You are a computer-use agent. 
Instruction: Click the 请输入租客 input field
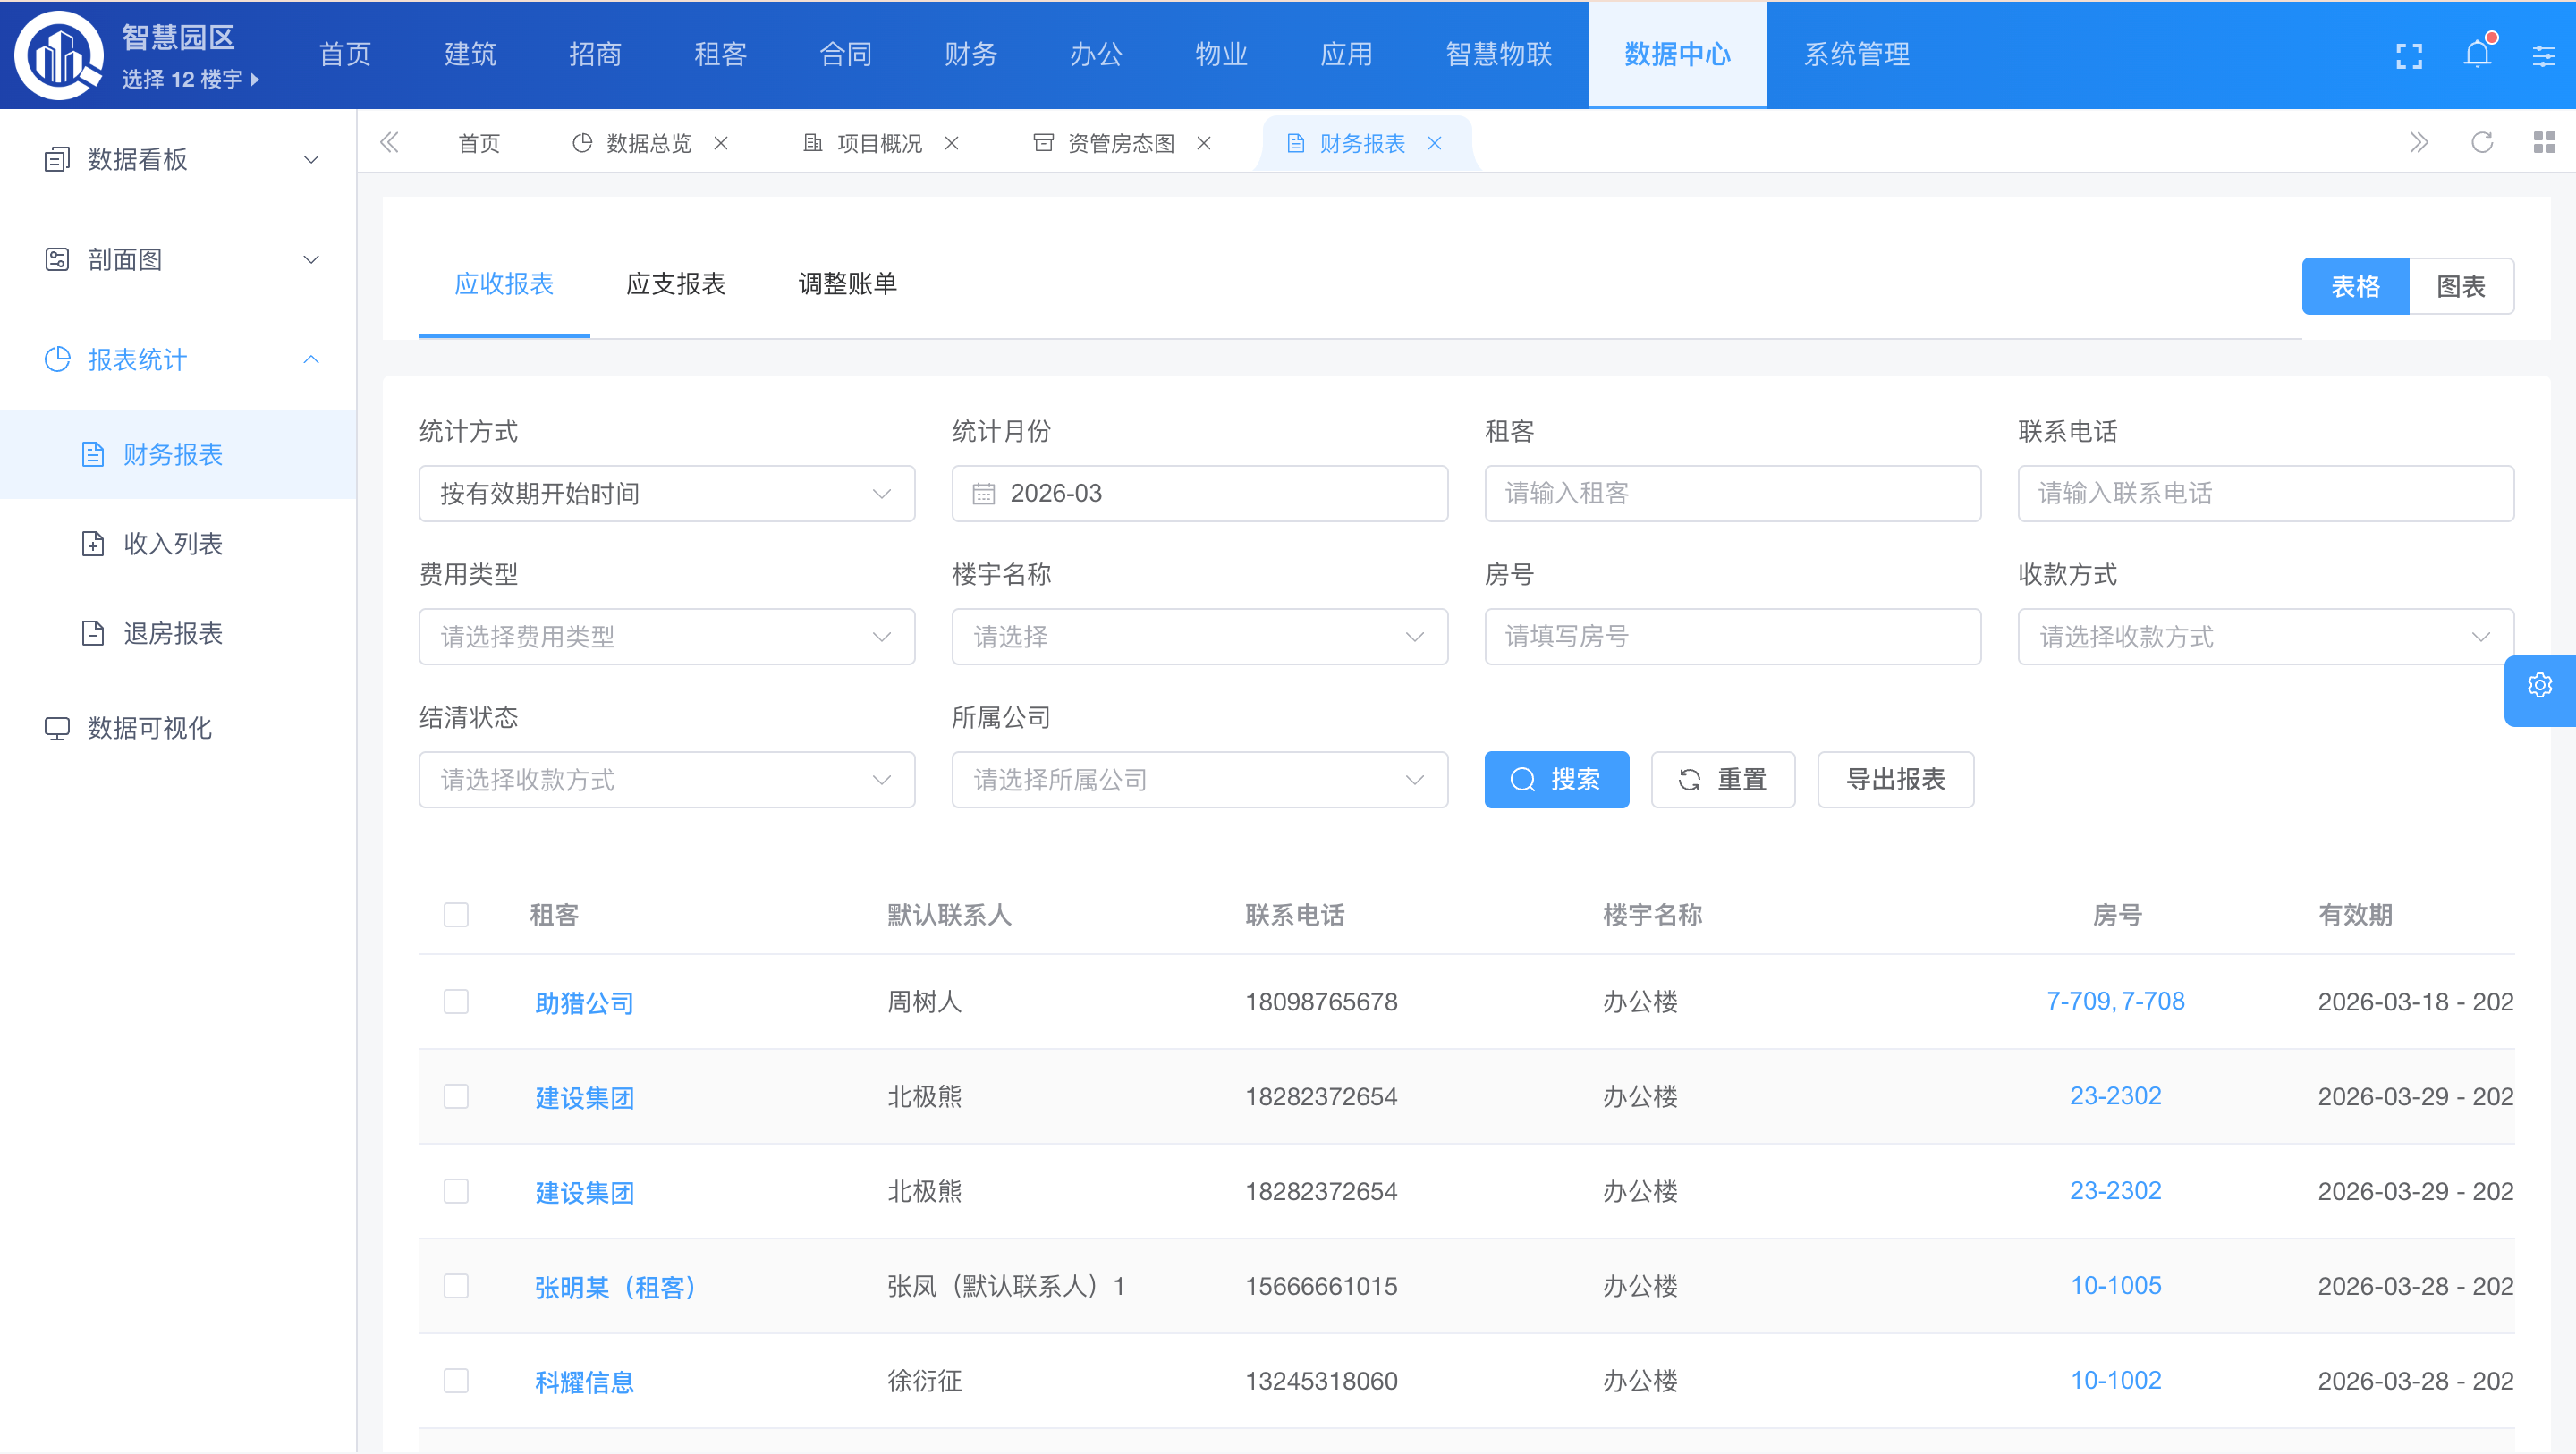coord(1732,494)
